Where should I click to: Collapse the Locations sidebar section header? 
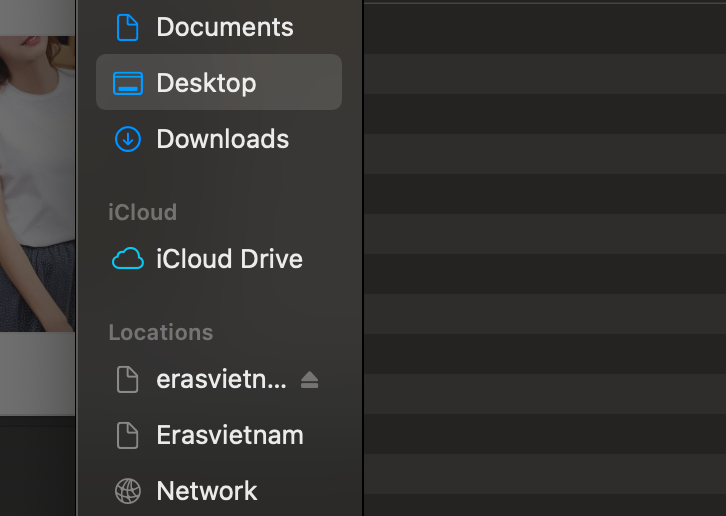(160, 332)
